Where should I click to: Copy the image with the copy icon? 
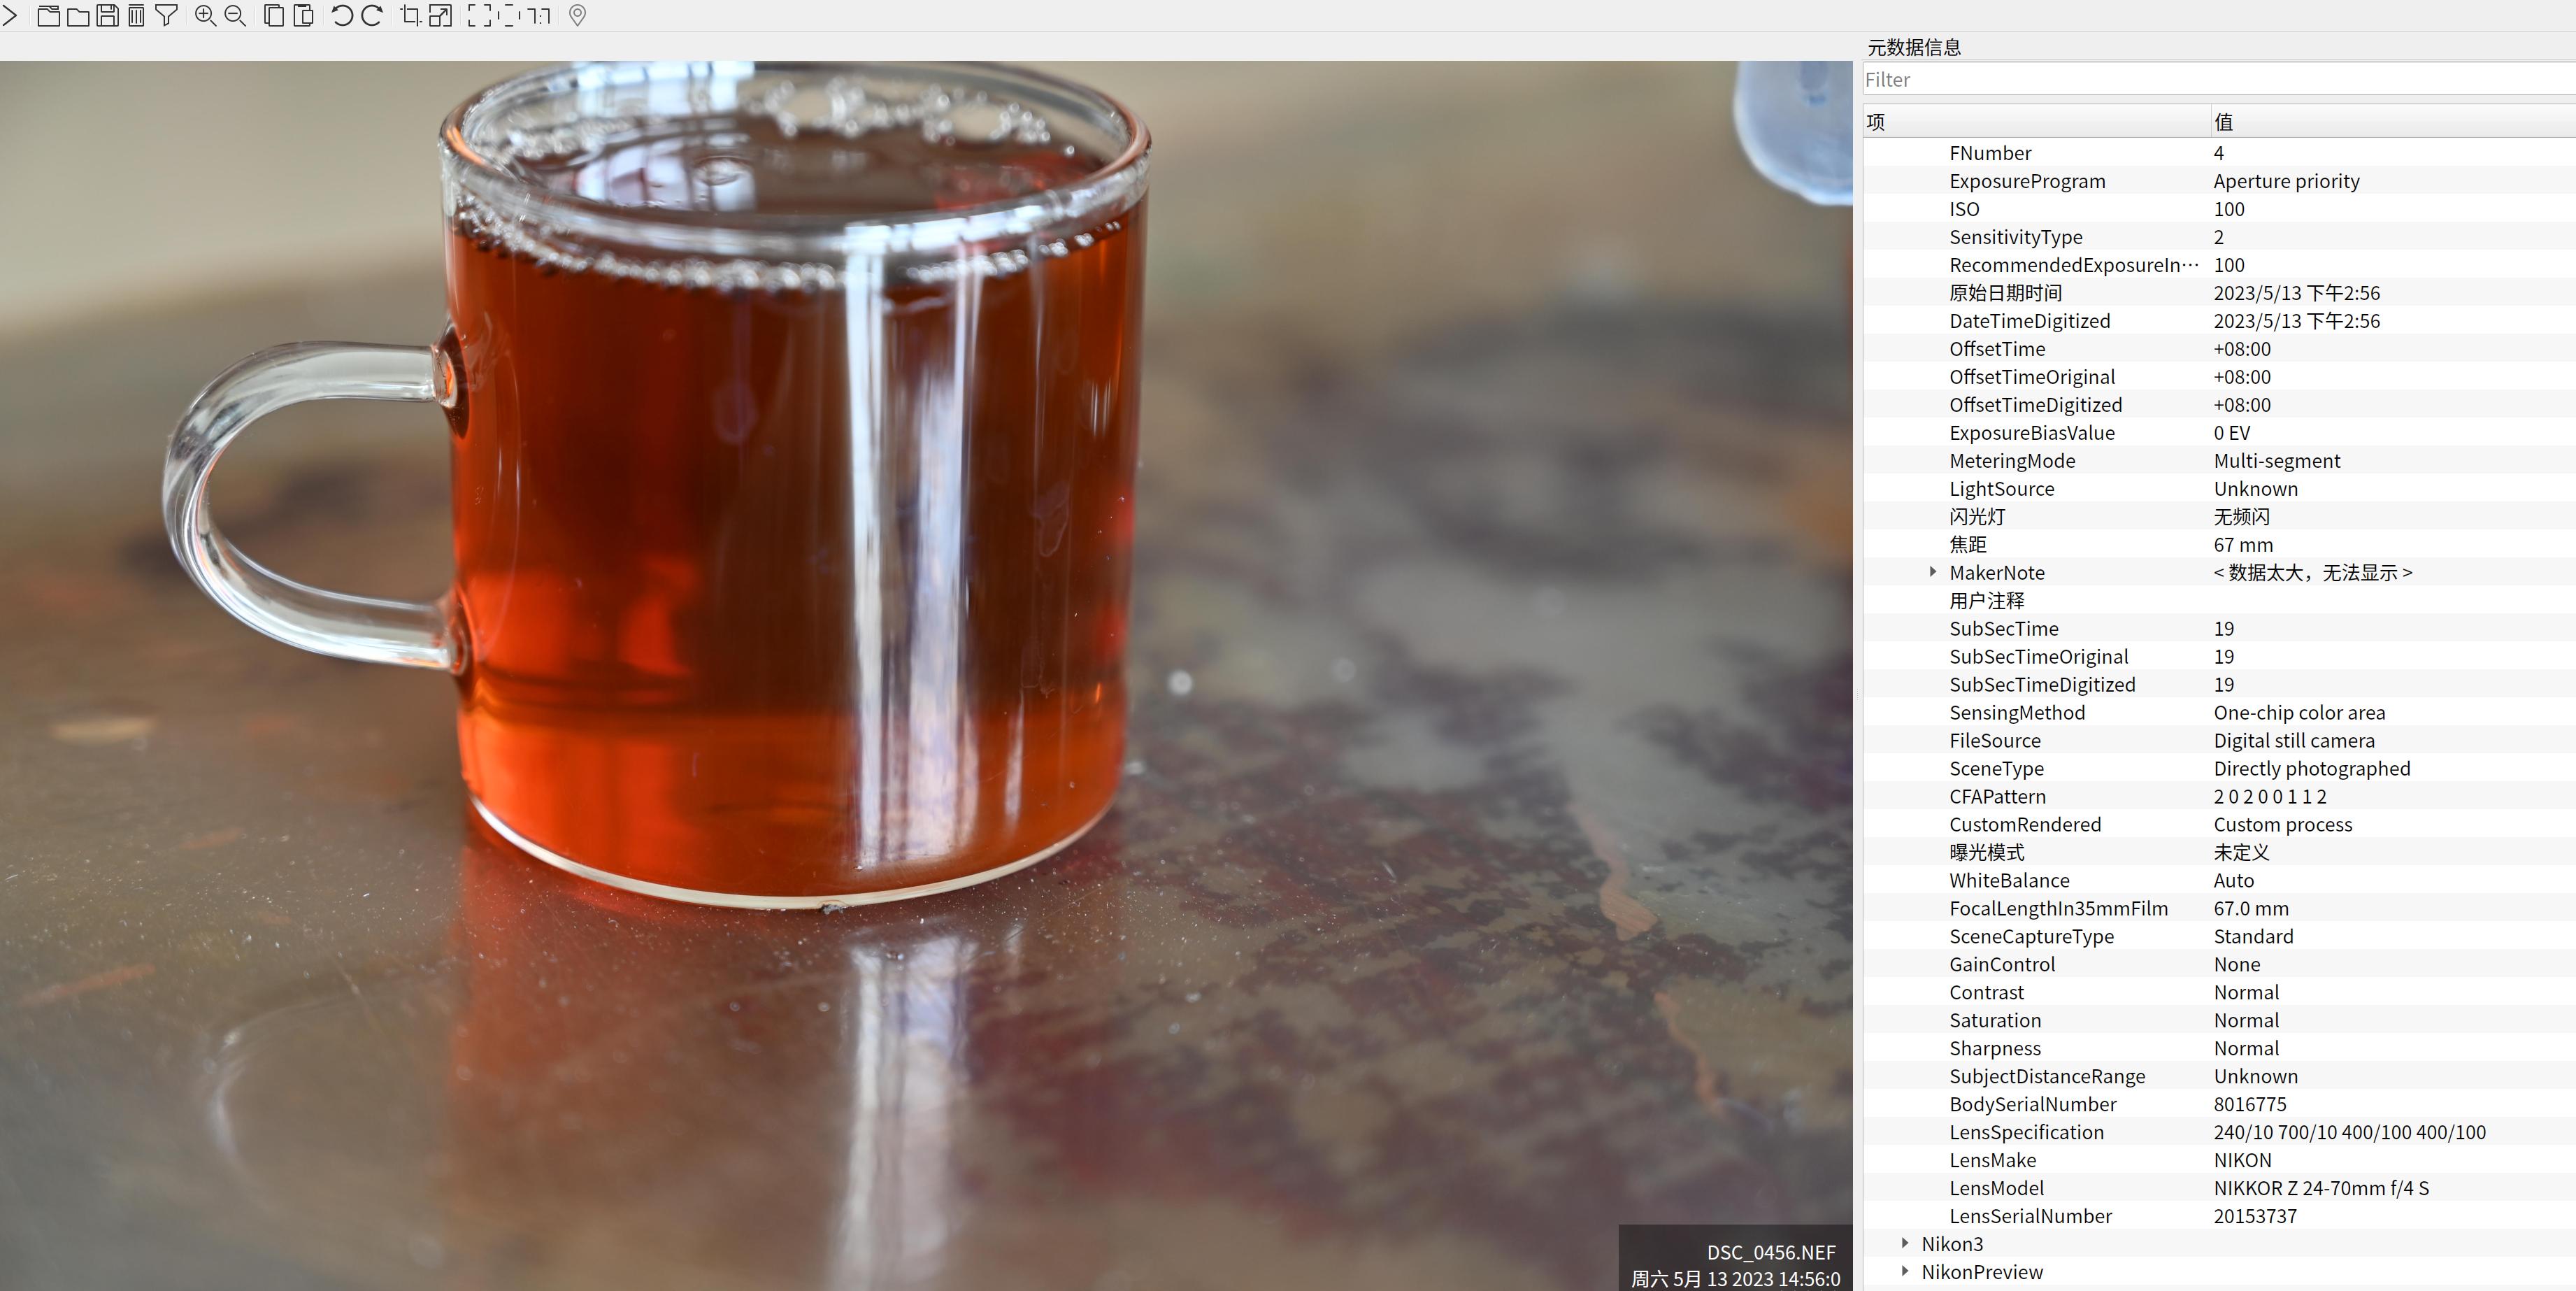coord(273,15)
